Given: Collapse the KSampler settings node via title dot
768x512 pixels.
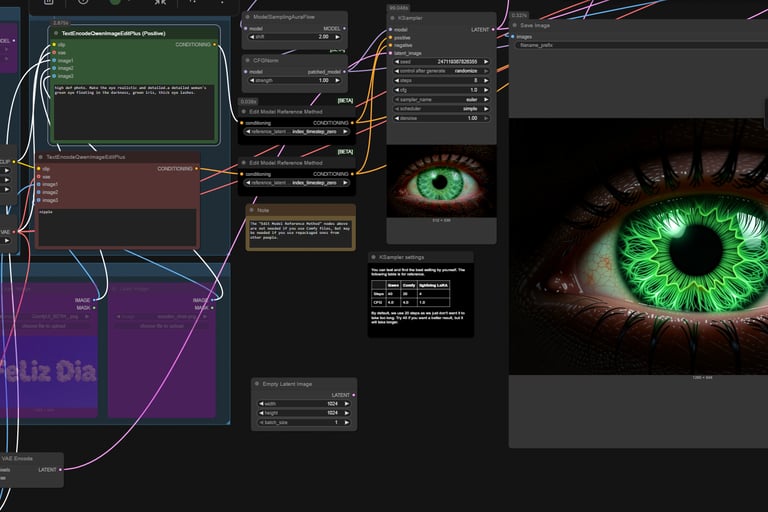Looking at the screenshot, I should click(x=374, y=257).
